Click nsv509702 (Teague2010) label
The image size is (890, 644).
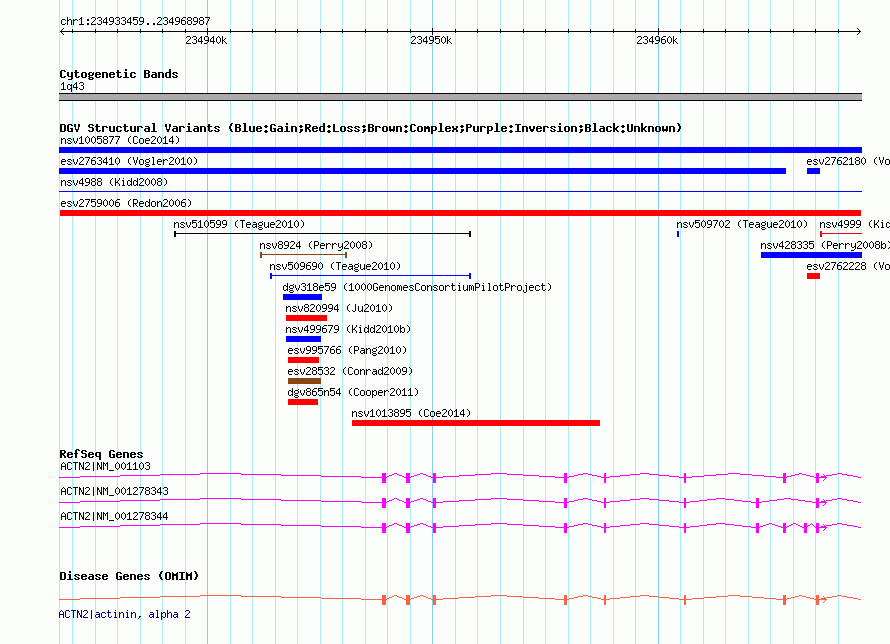pos(742,224)
